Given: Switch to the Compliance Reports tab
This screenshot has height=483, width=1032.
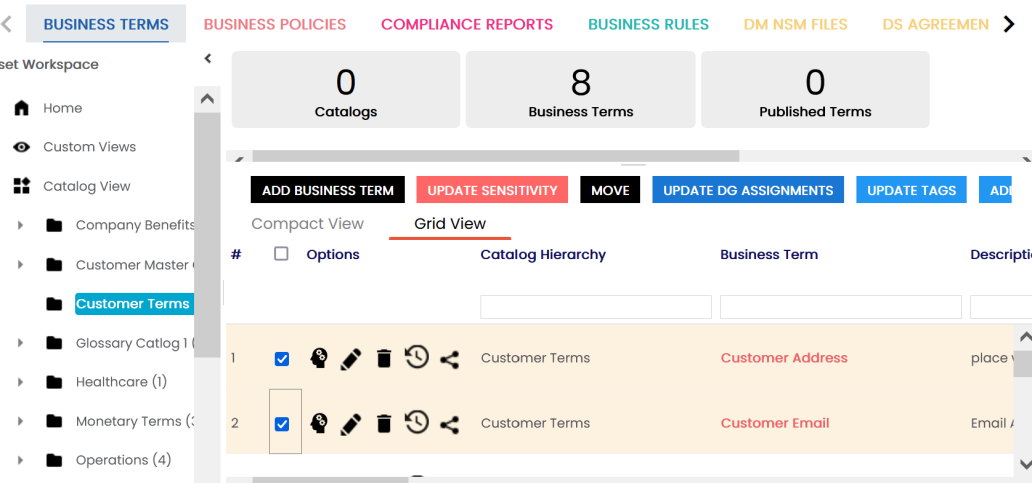Looking at the screenshot, I should (x=467, y=24).
